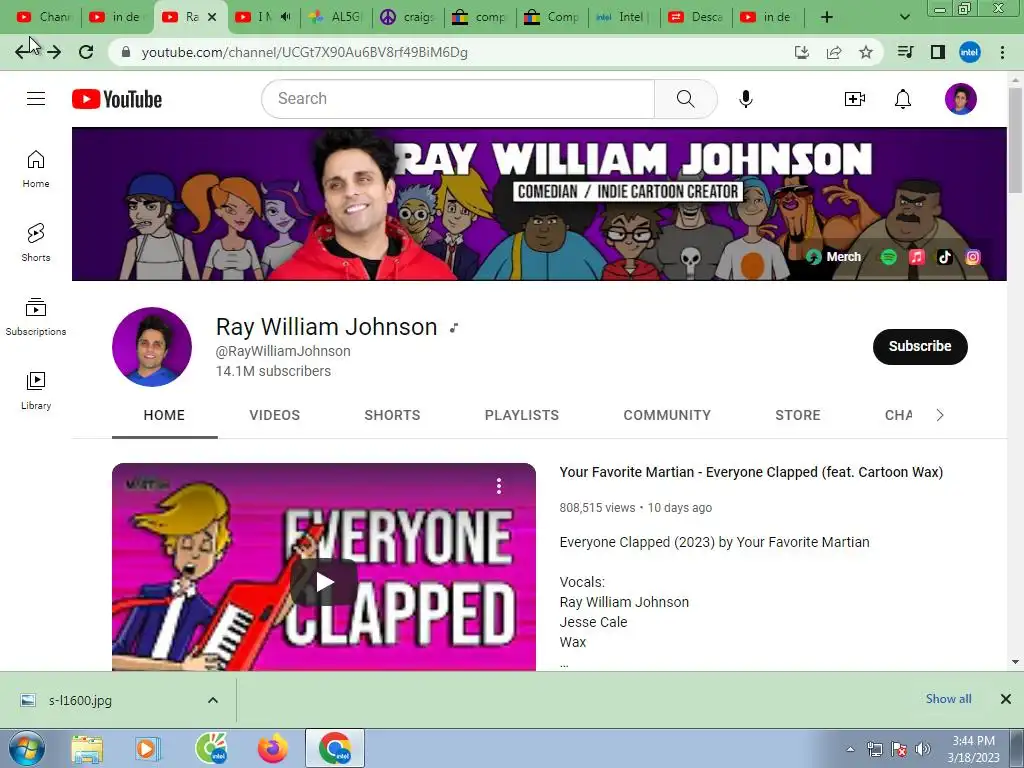Open the TikTok icon on banner
The height and width of the screenshot is (768, 1024).
944,257
